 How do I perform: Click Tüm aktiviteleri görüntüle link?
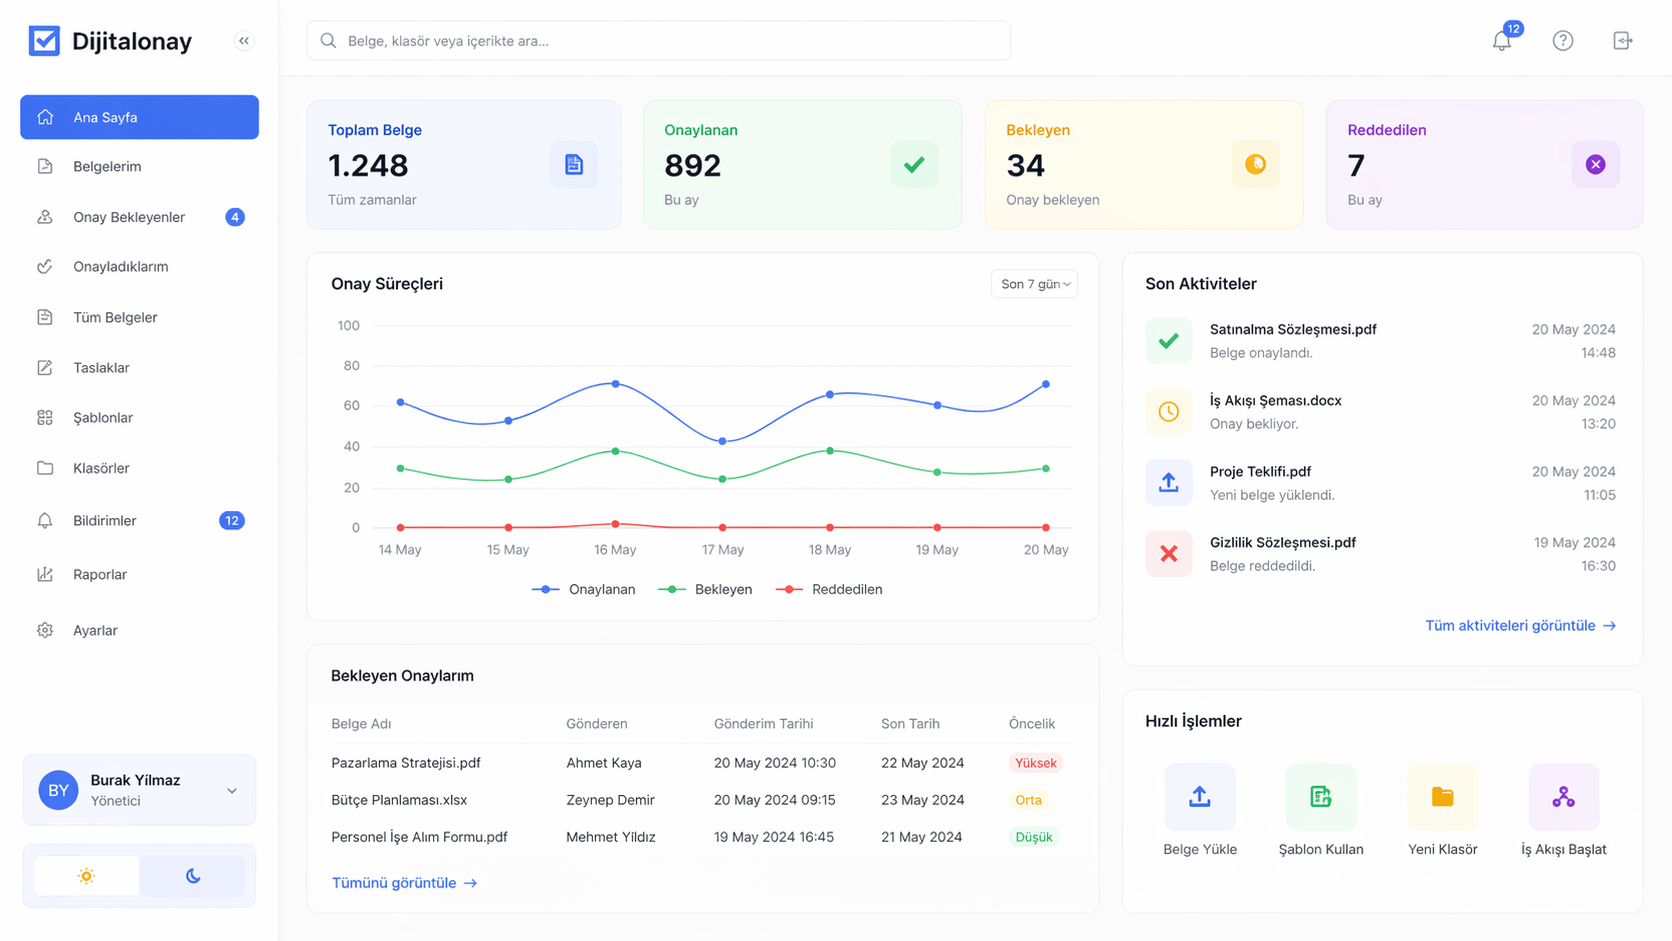coord(1520,626)
